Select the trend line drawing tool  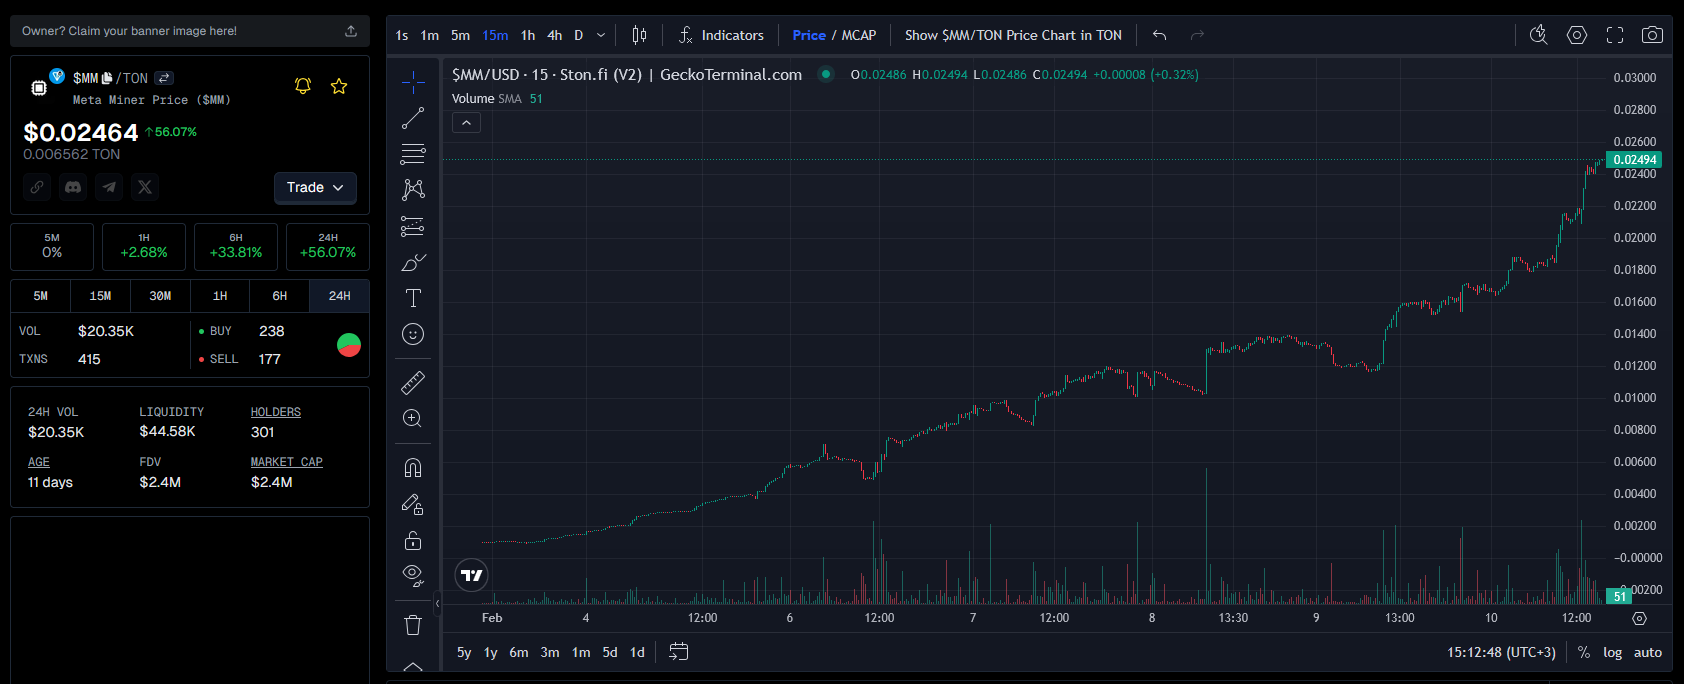[413, 118]
